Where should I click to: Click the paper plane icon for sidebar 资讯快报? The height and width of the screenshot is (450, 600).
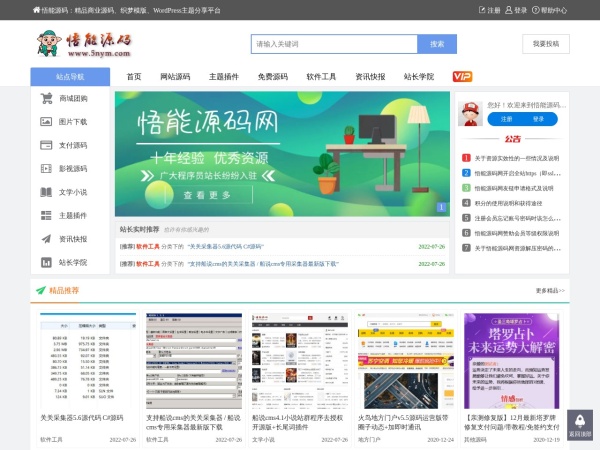click(x=46, y=239)
